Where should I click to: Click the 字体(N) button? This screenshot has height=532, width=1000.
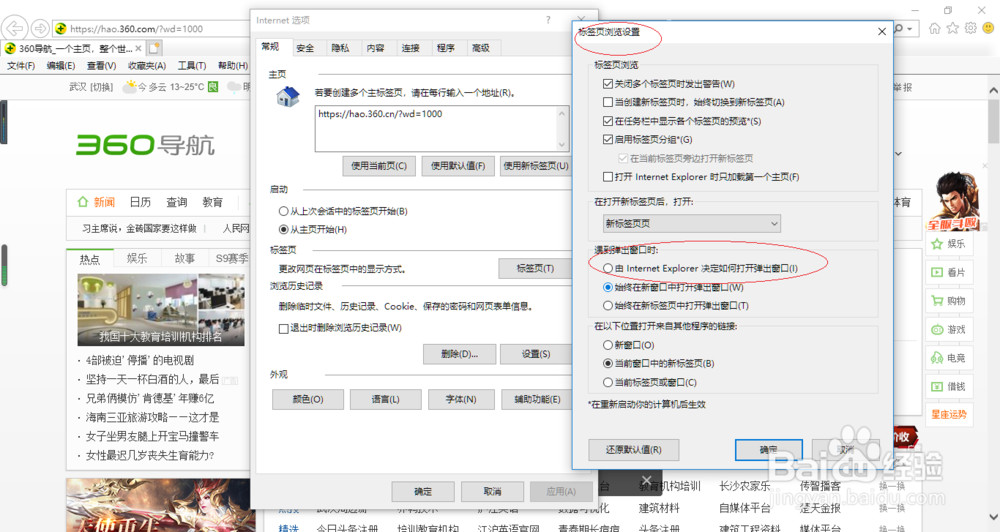pyautogui.click(x=460, y=399)
